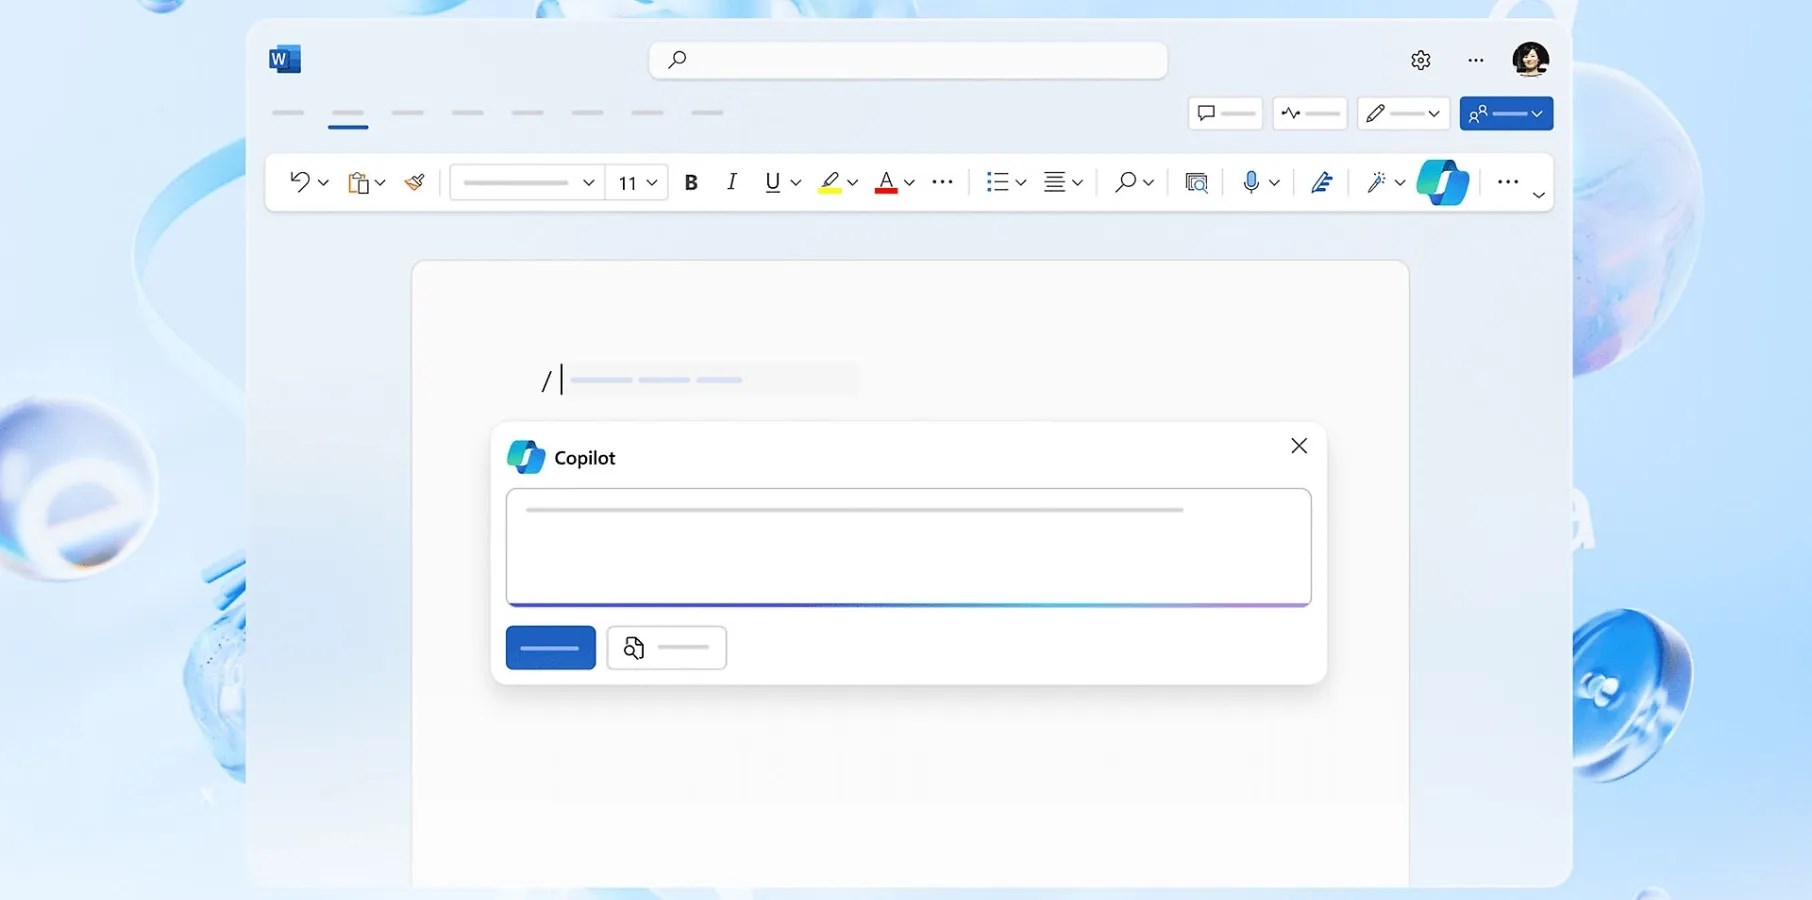
Task: Click the Copilot prompt text box
Action: [908, 547]
